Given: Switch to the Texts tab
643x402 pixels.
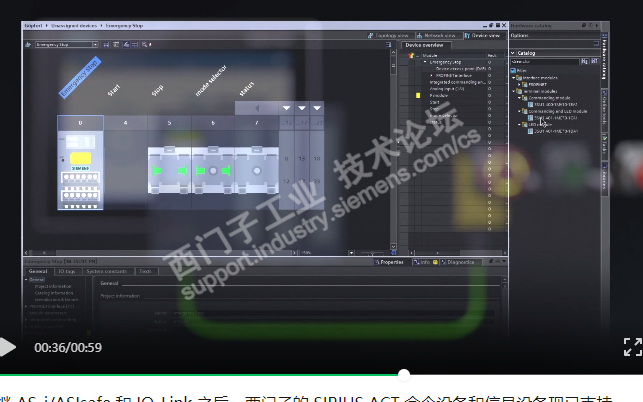Looking at the screenshot, I should [146, 272].
